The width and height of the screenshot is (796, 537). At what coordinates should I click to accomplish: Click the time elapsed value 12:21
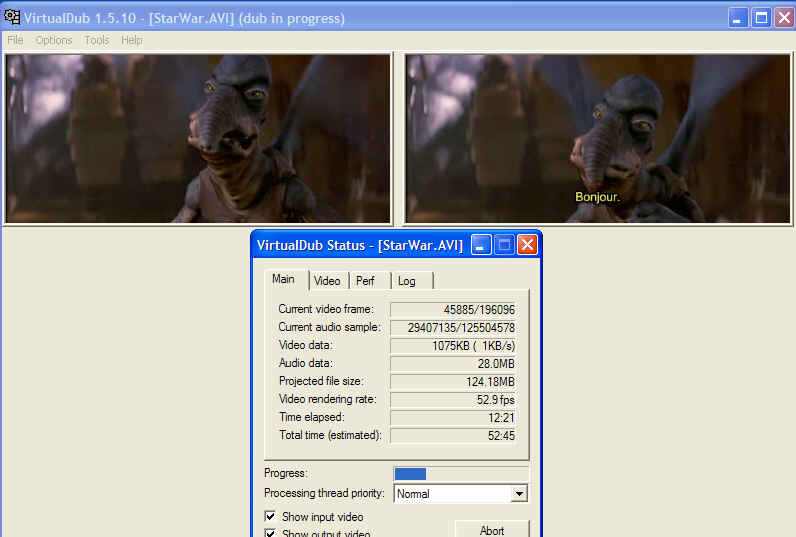(453, 418)
